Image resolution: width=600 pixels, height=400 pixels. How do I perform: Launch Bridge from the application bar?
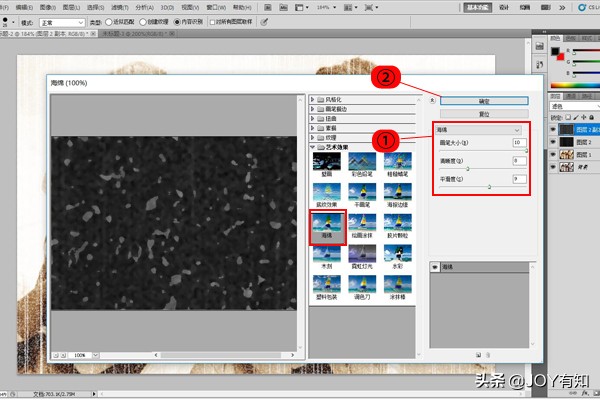268,7
